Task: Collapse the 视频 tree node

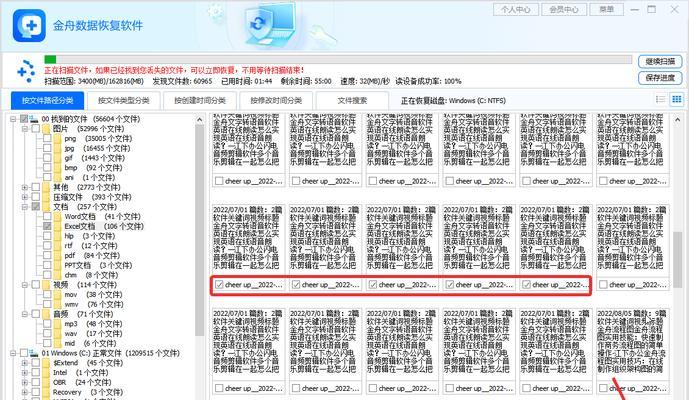Action: click(25, 285)
